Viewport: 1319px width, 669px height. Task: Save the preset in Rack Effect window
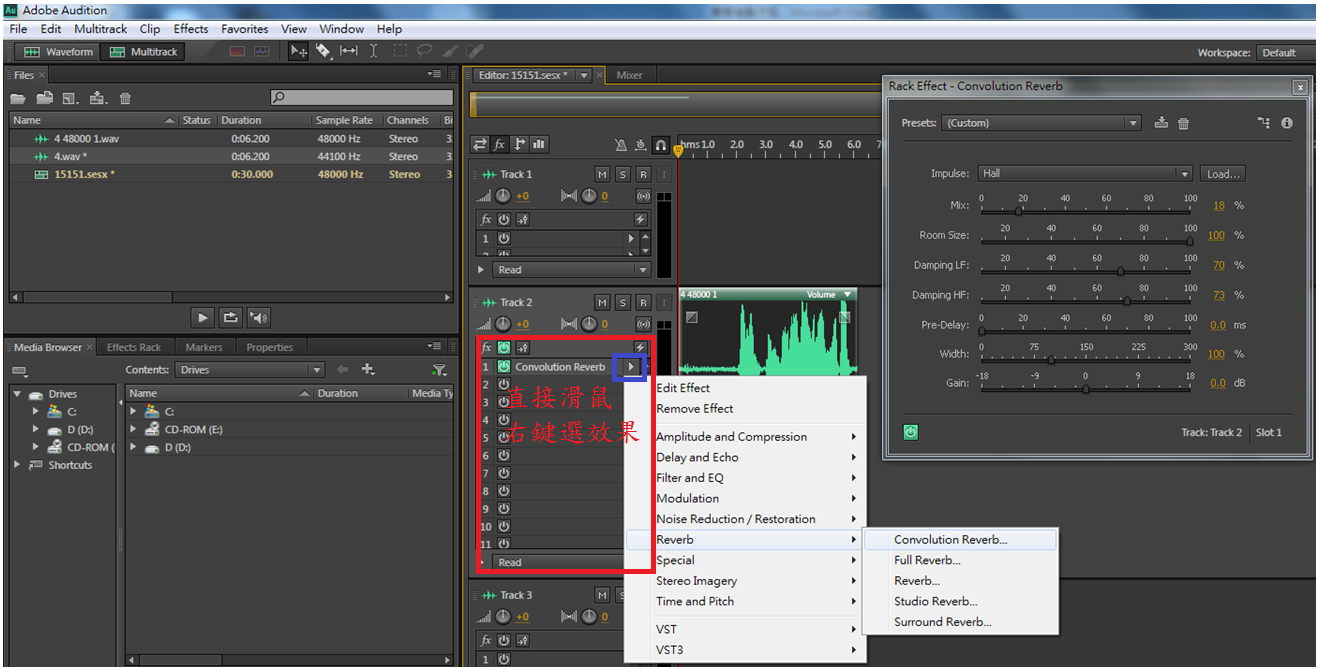pos(1161,123)
